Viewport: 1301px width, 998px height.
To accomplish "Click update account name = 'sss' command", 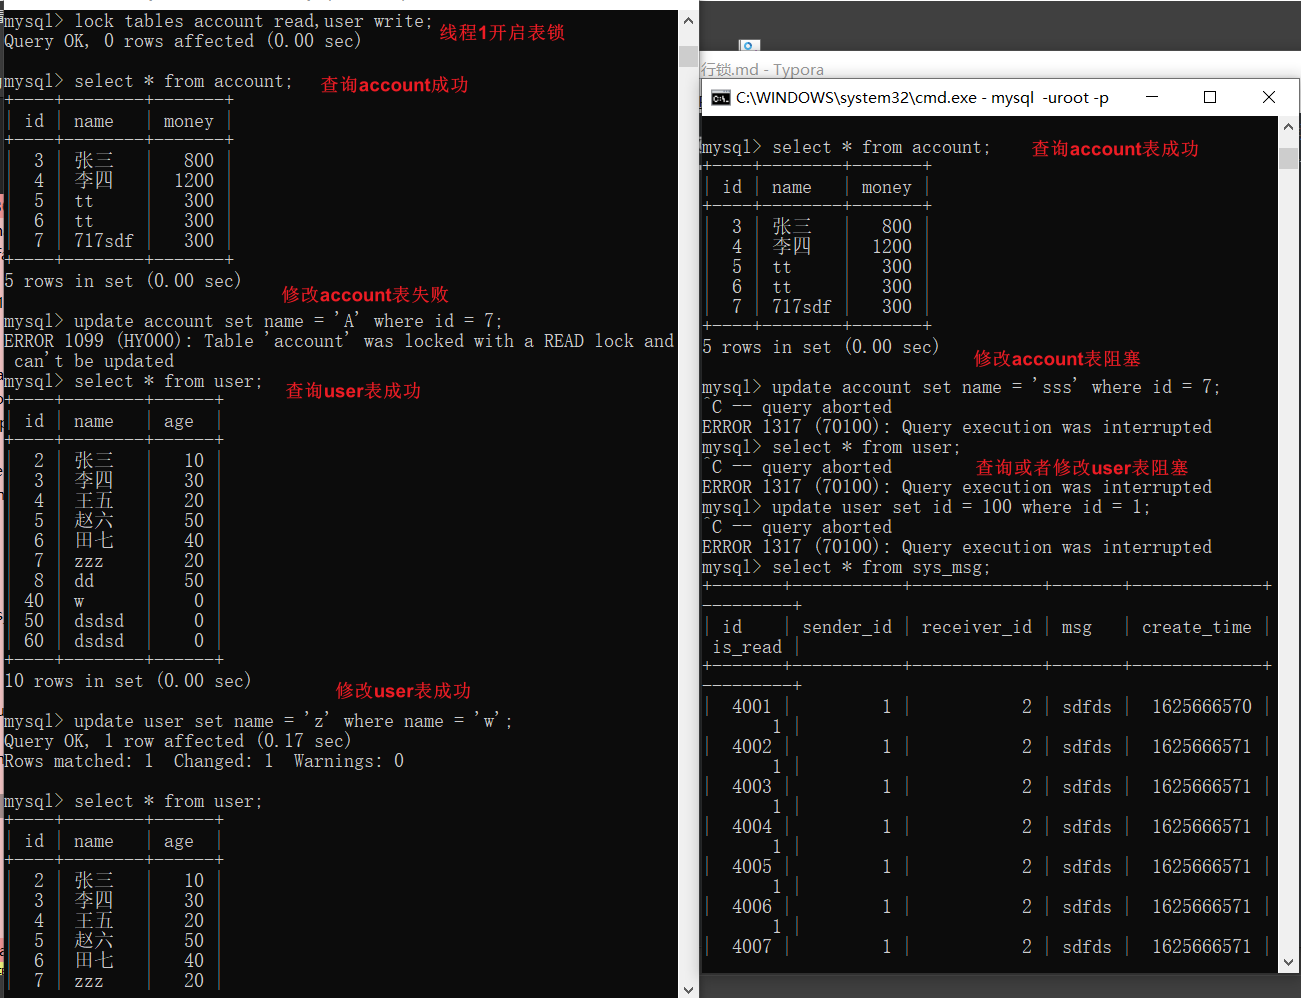I will coord(996,387).
